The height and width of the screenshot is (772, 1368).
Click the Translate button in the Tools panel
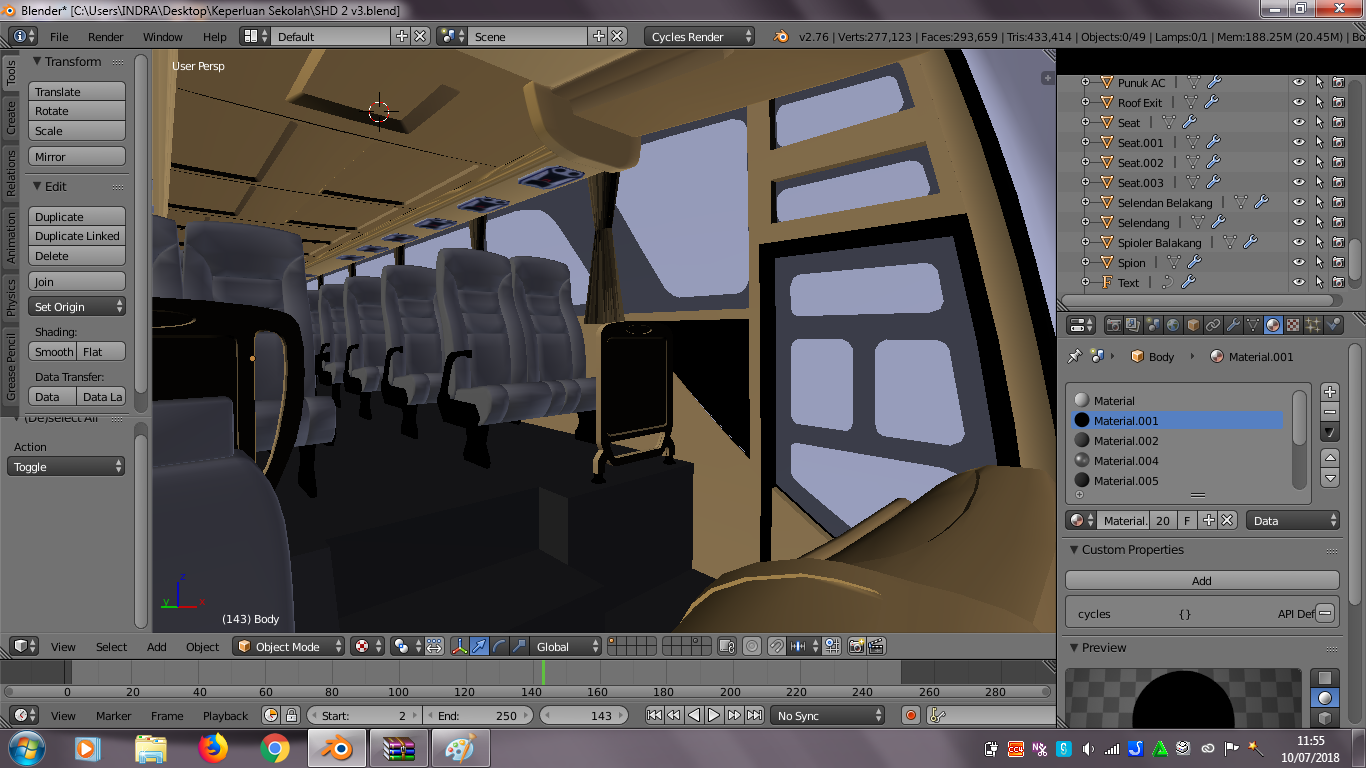pos(76,91)
